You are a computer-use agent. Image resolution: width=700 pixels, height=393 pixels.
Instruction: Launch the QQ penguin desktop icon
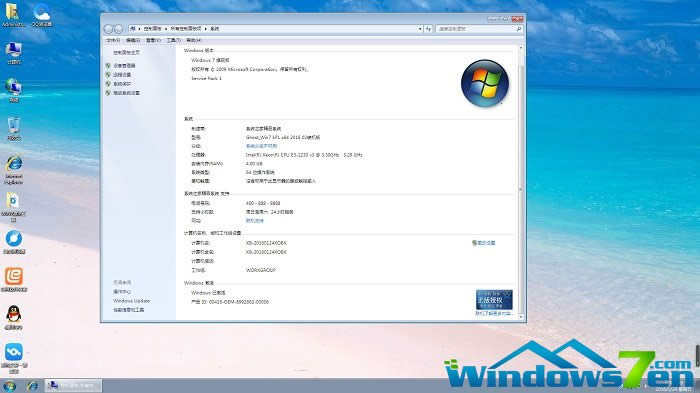[x=14, y=318]
